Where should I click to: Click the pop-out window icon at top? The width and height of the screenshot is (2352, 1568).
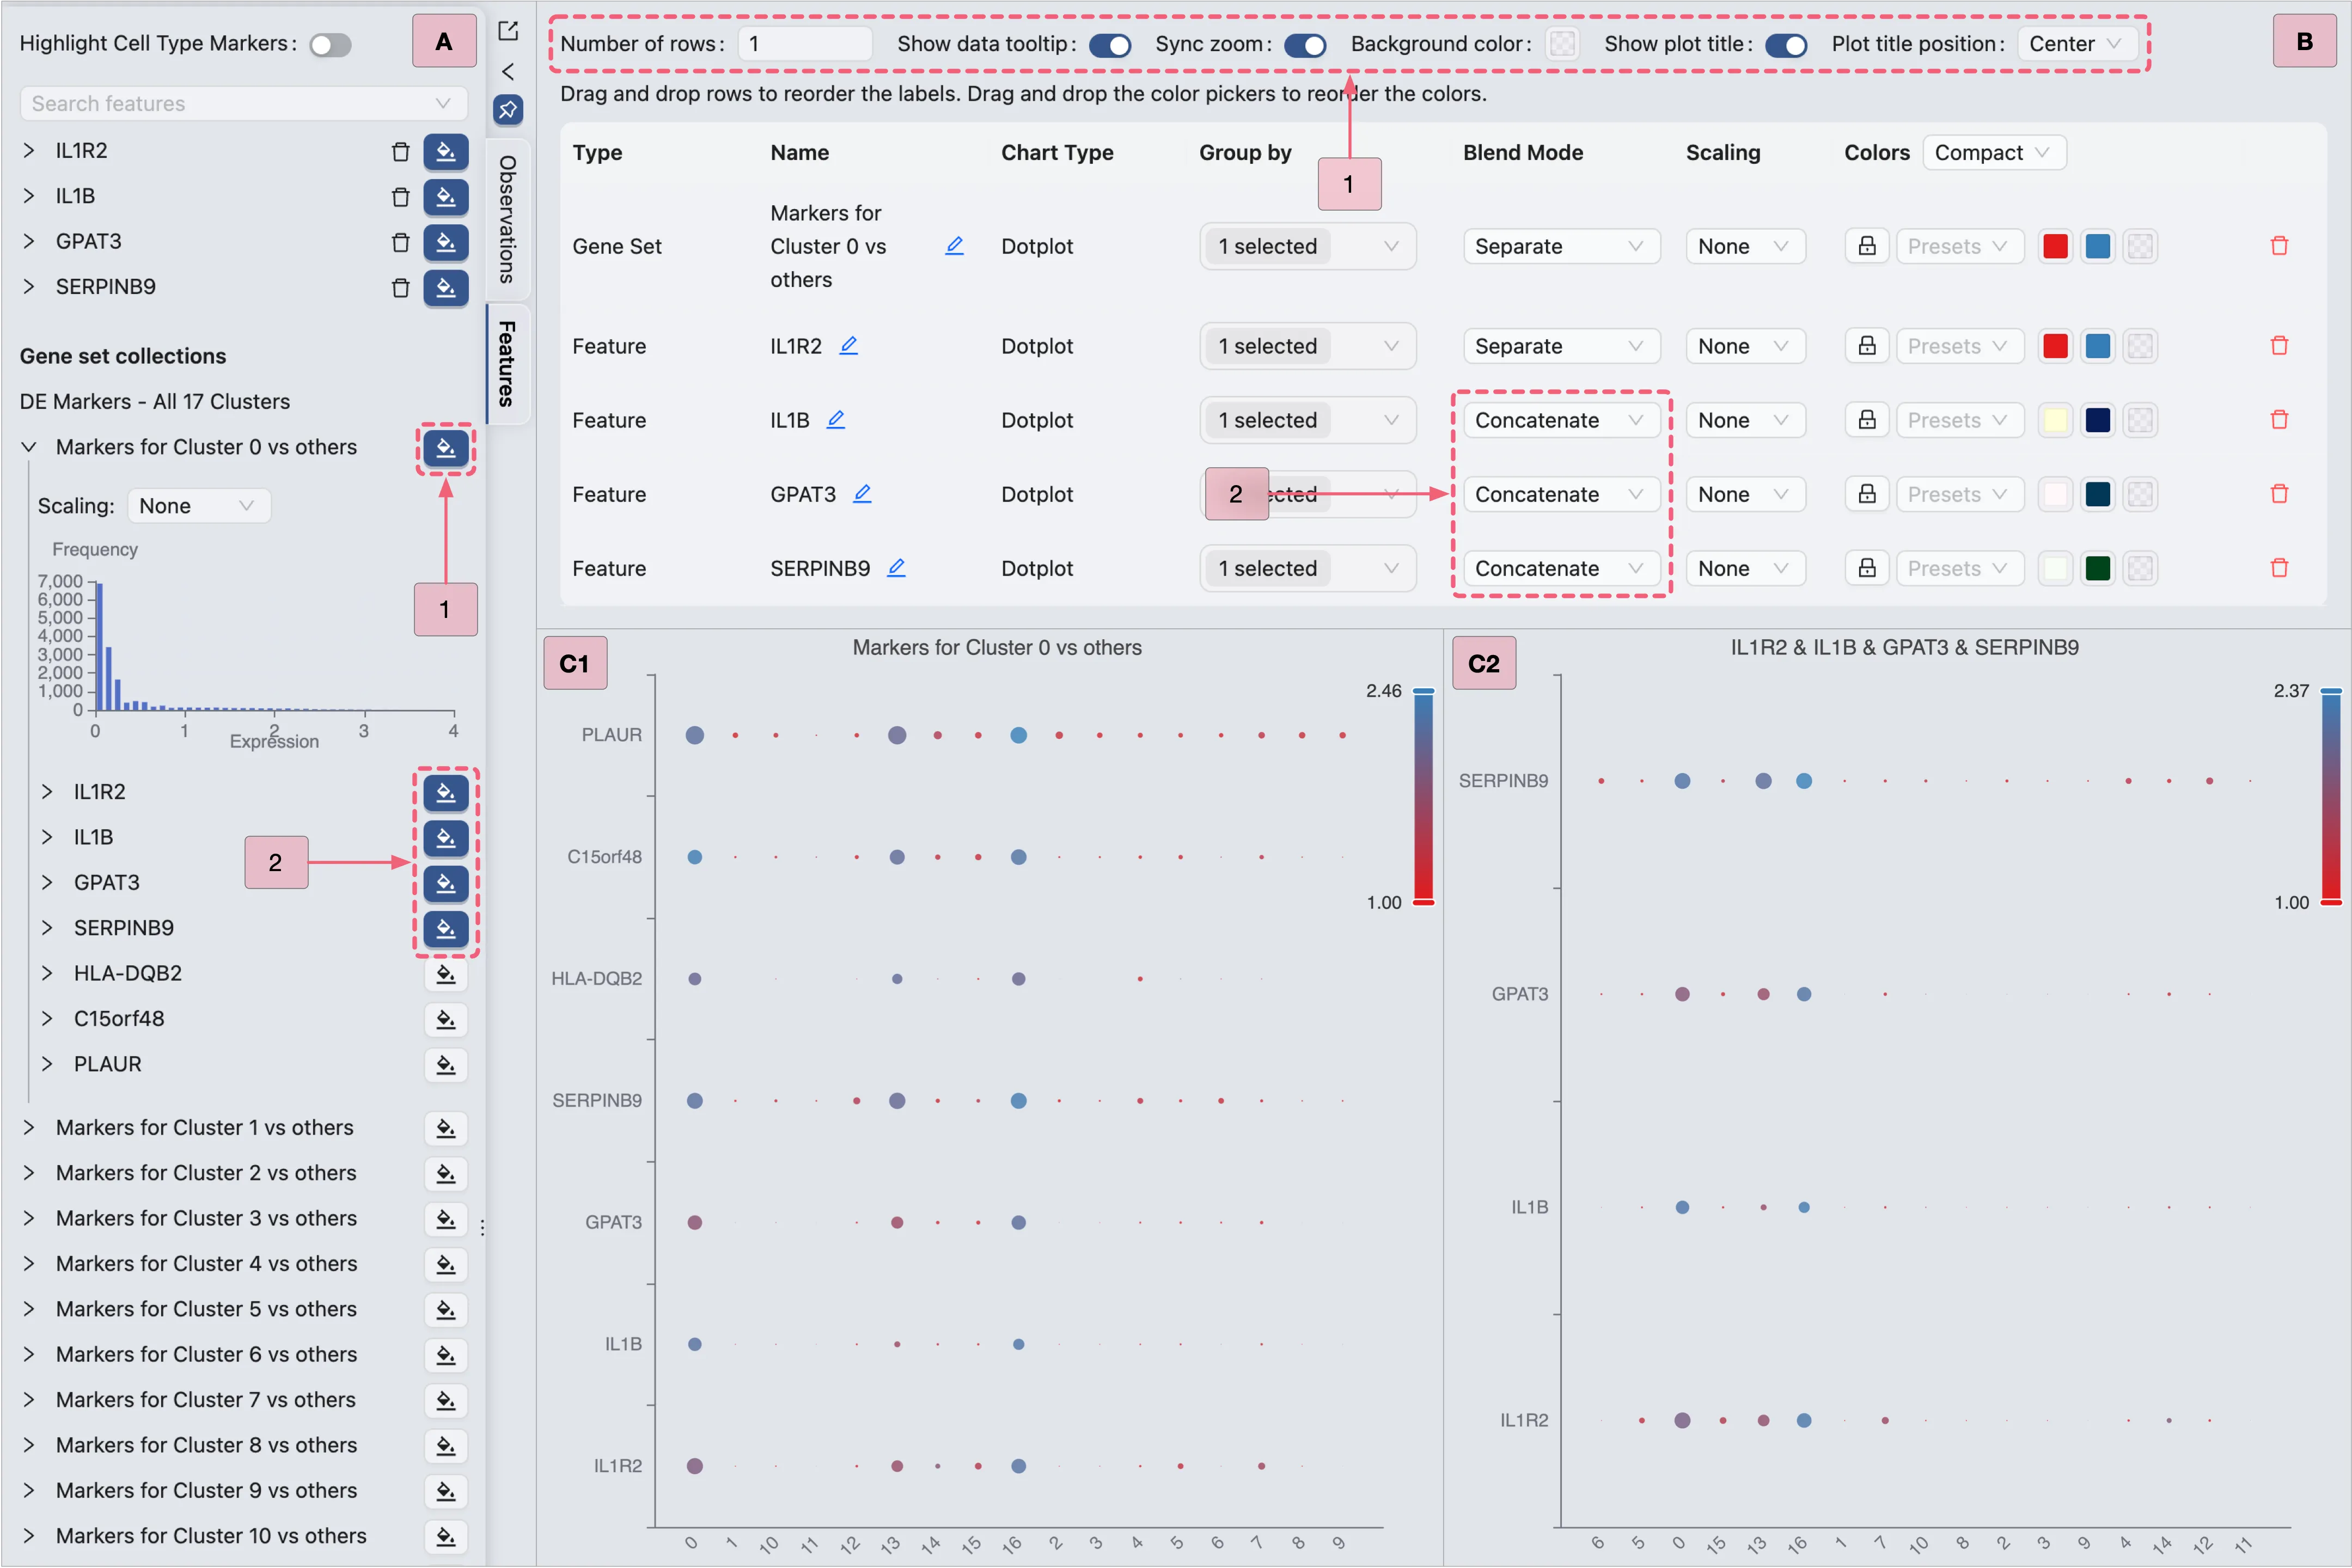(x=508, y=31)
